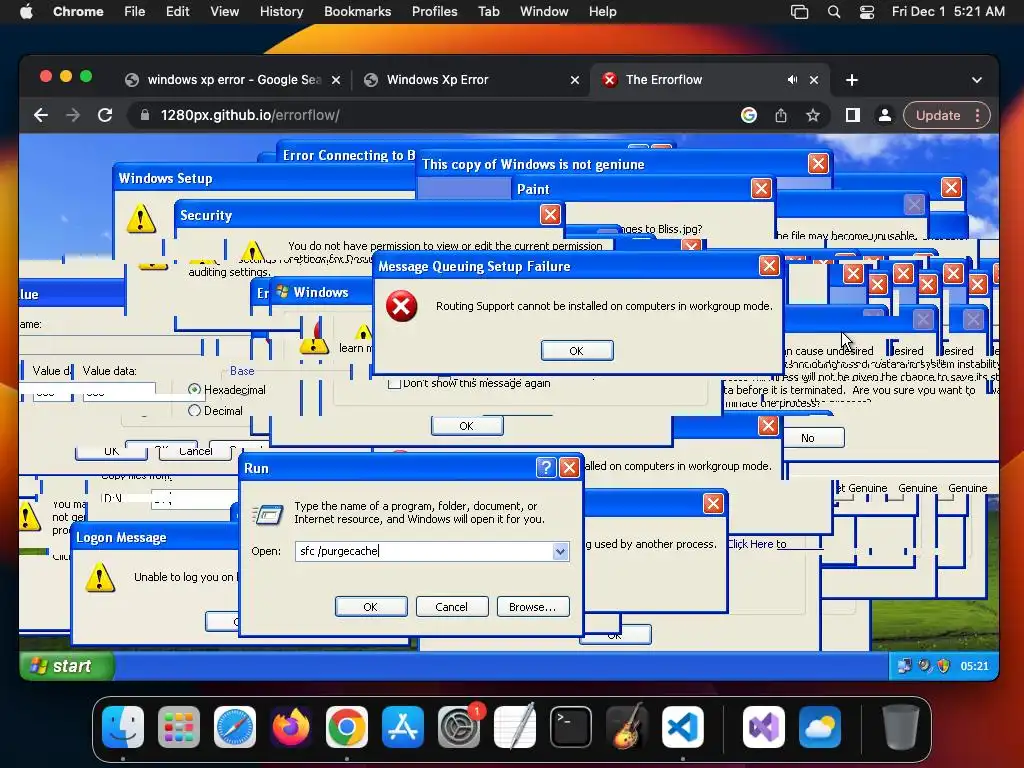The width and height of the screenshot is (1024, 768).
Task: Open Terminal from the Dock
Action: click(571, 727)
